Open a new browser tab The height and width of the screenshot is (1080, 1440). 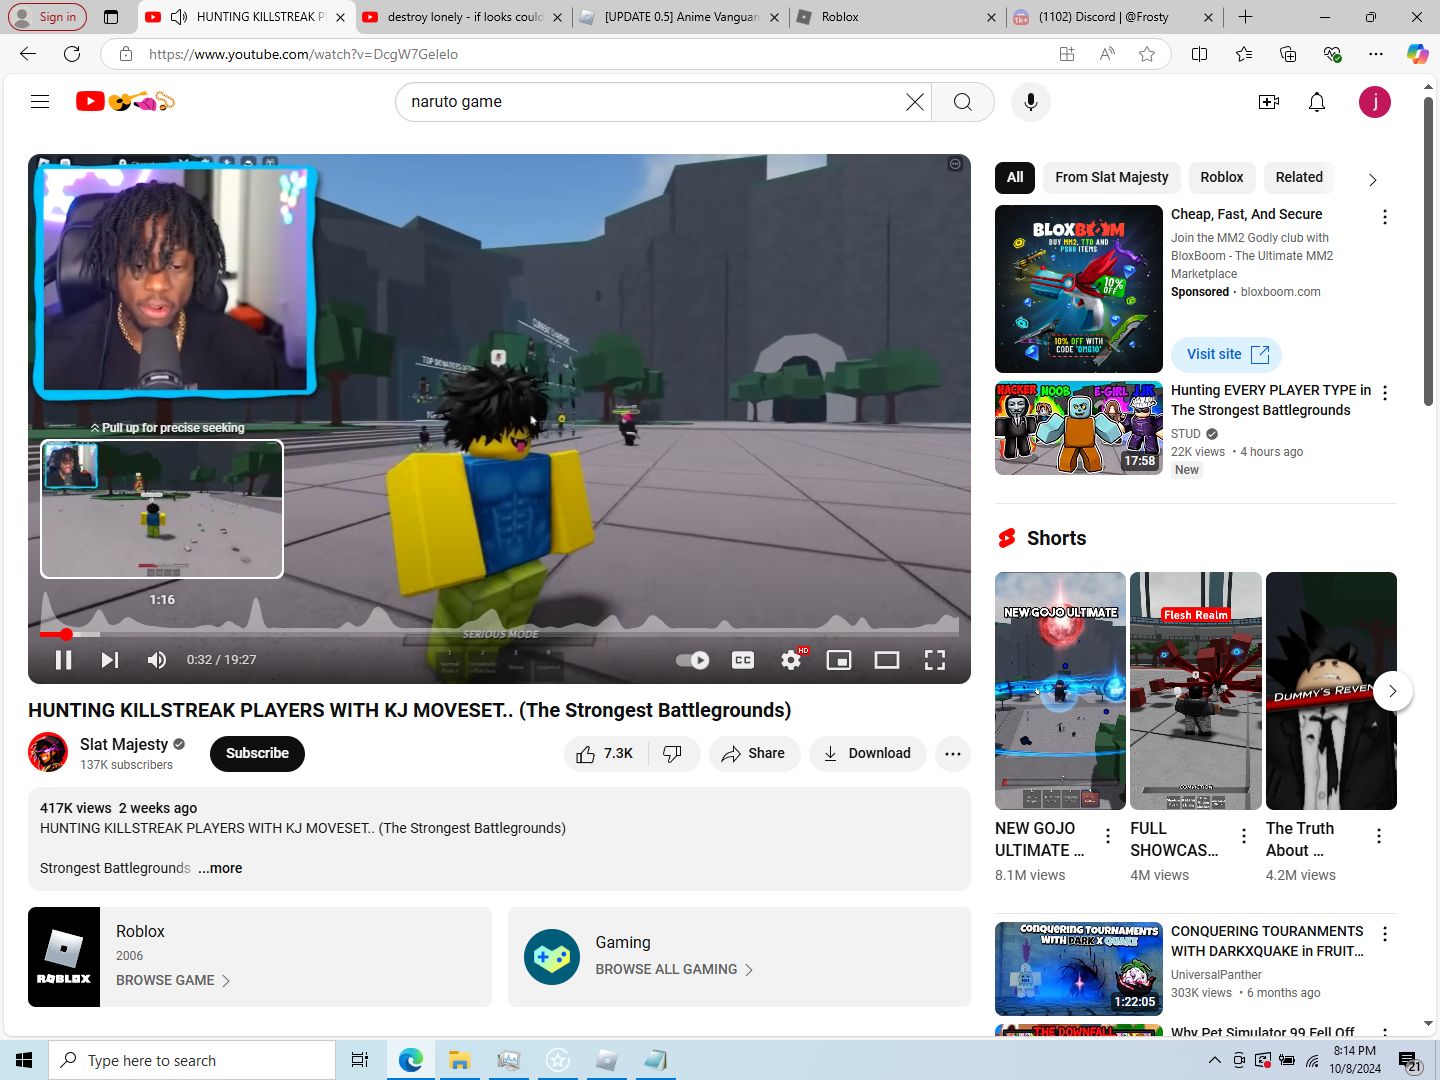click(x=1245, y=17)
